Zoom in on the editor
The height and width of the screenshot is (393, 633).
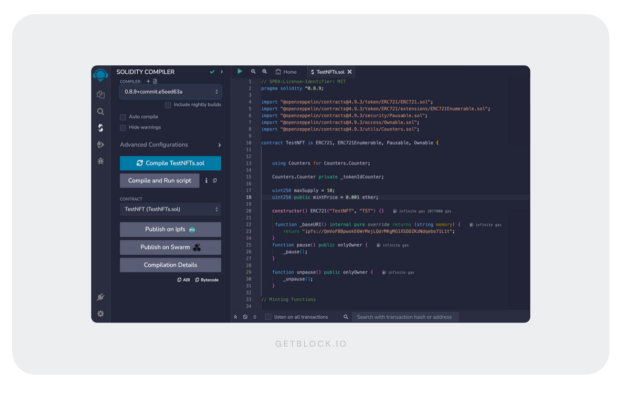tap(264, 71)
